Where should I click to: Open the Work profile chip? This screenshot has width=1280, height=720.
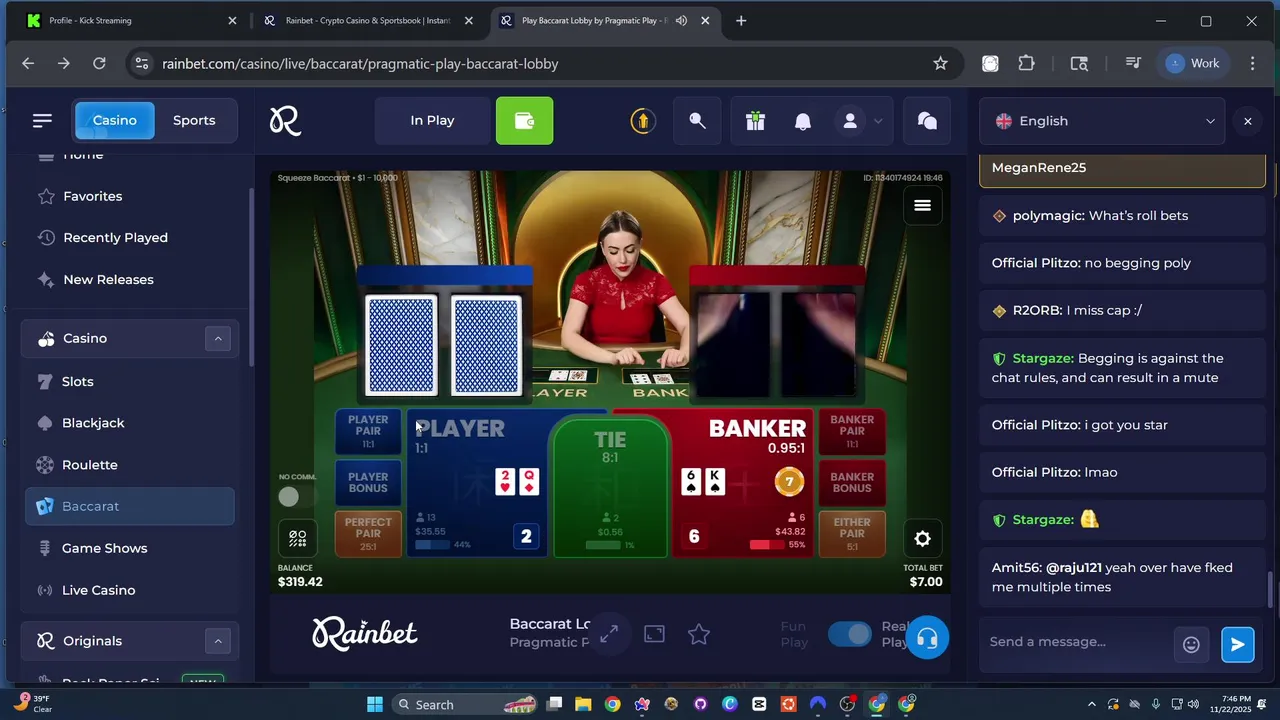click(x=1193, y=63)
